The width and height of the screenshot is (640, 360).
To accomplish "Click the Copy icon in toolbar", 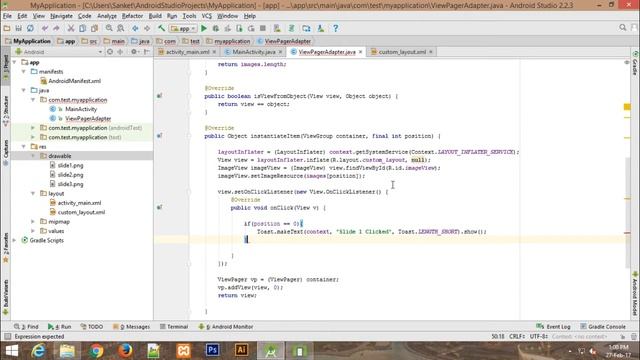I will 82,28.
